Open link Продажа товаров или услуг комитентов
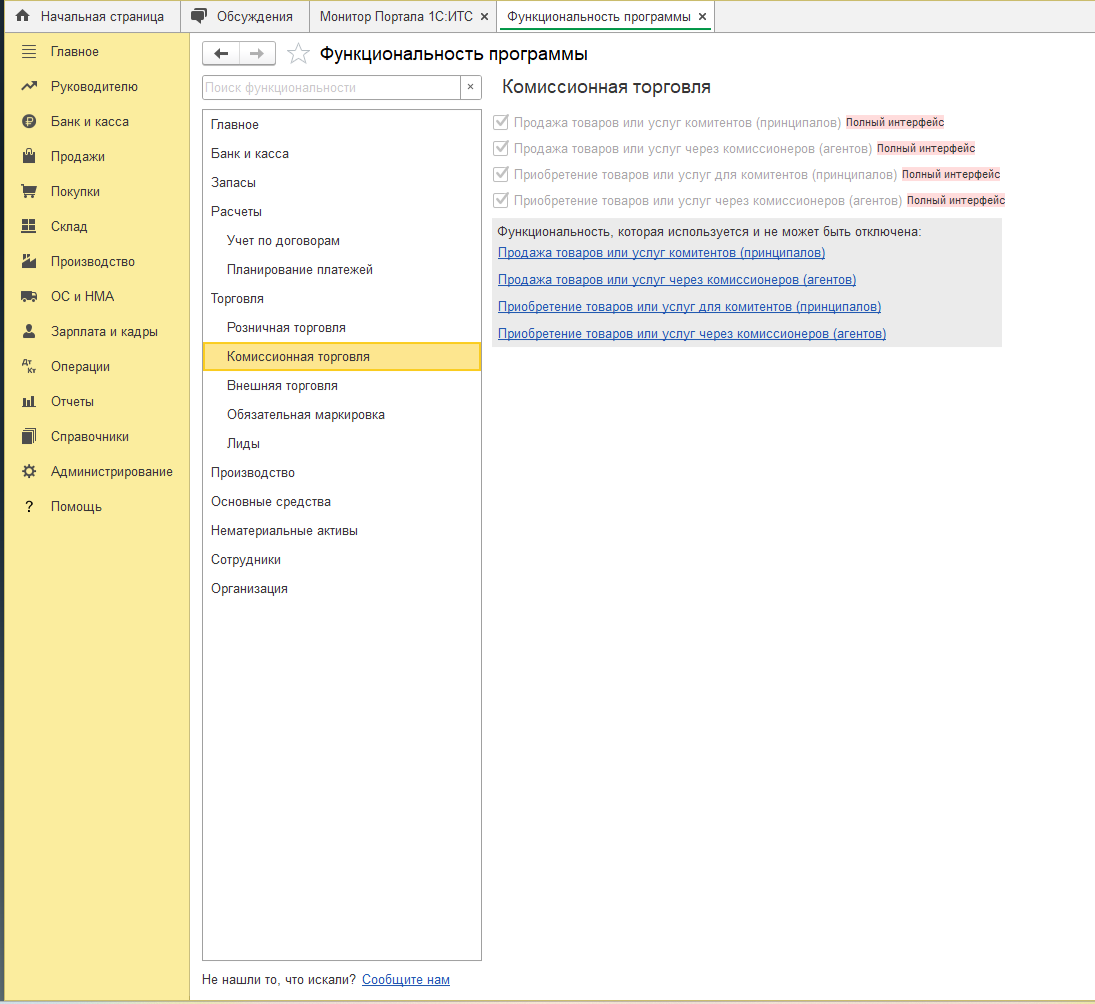 pyautogui.click(x=661, y=253)
